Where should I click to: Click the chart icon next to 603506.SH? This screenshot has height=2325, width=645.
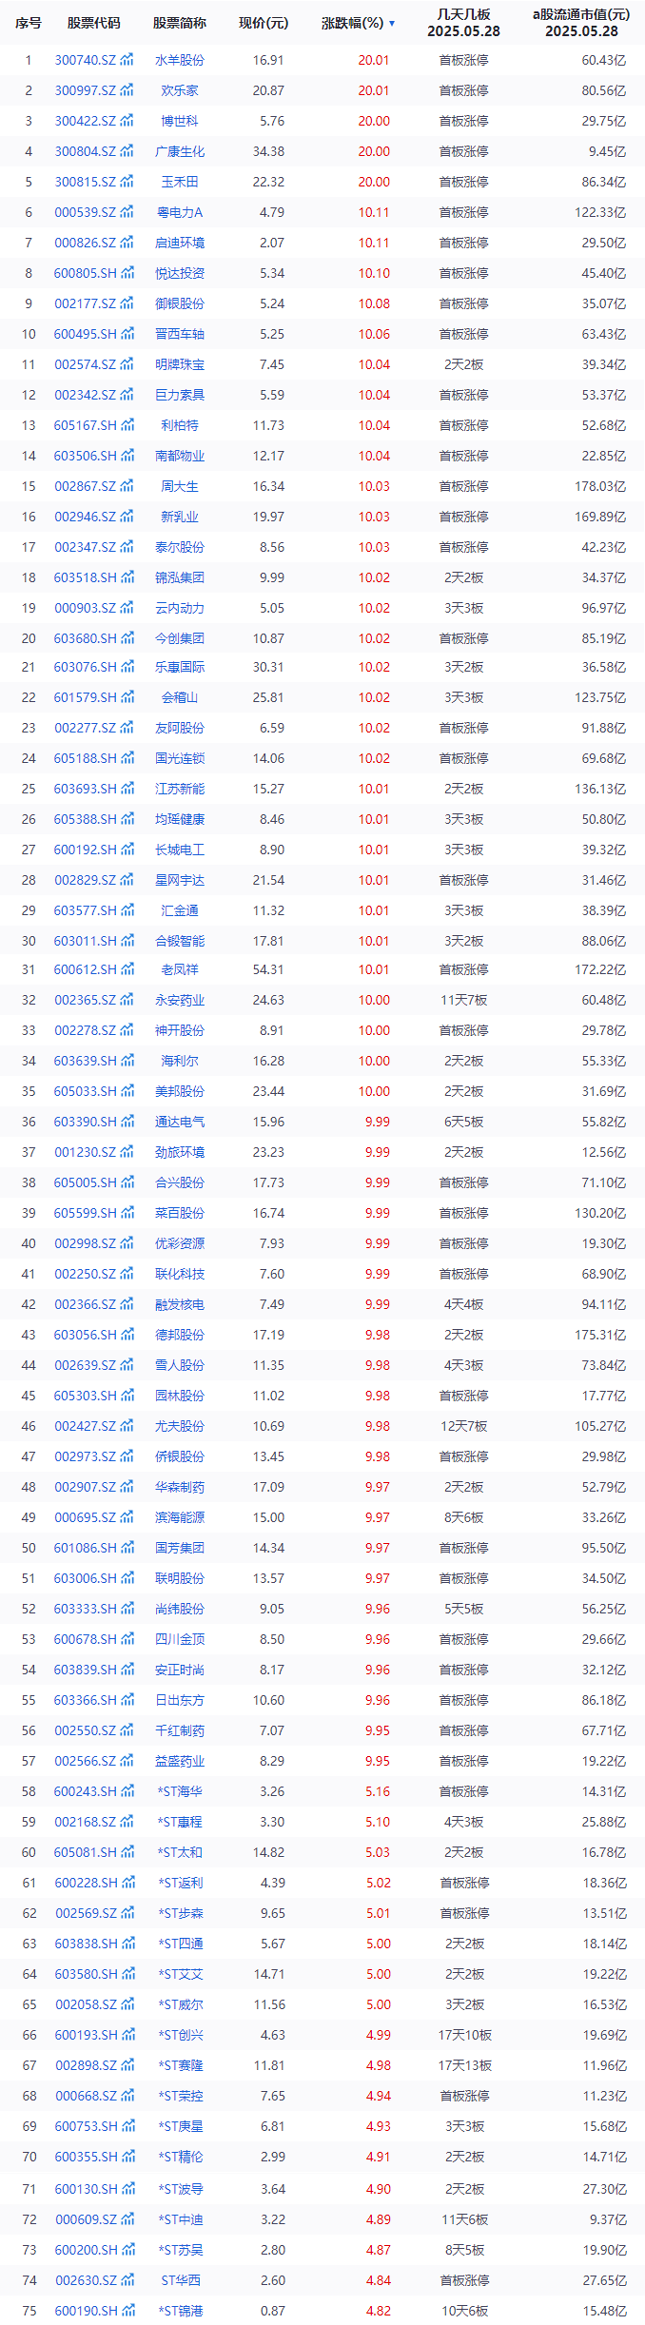127,455
